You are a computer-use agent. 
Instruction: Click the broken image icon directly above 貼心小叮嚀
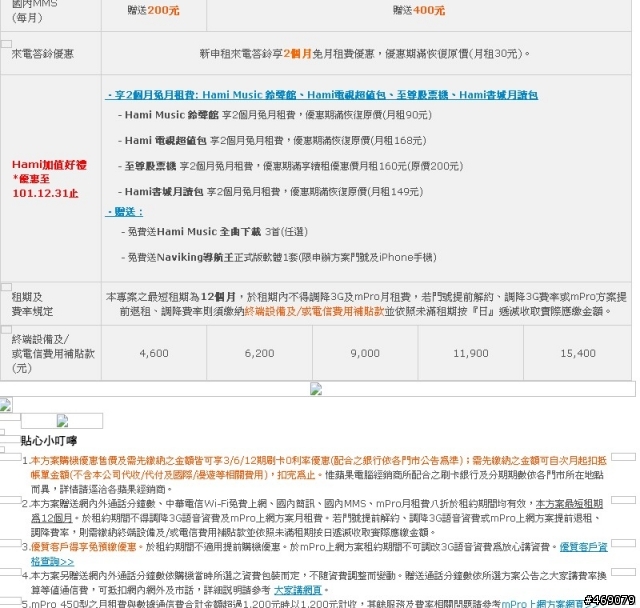pyautogui.click(x=62, y=420)
